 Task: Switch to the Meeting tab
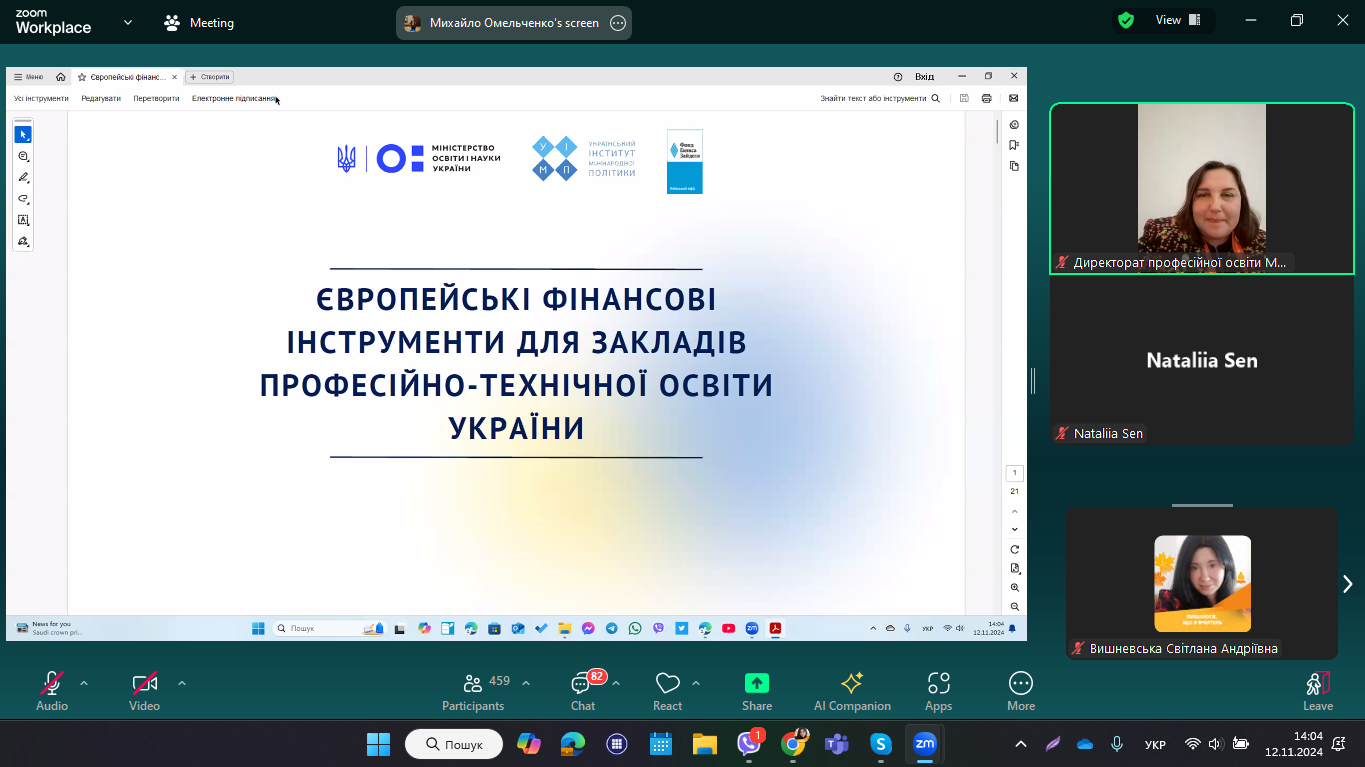[199, 22]
